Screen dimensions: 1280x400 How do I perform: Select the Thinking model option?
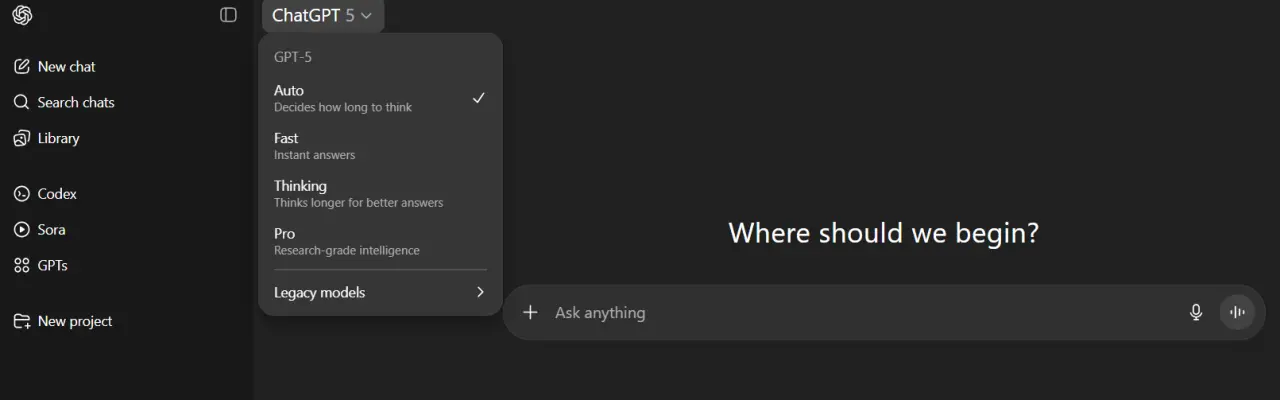tap(380, 194)
